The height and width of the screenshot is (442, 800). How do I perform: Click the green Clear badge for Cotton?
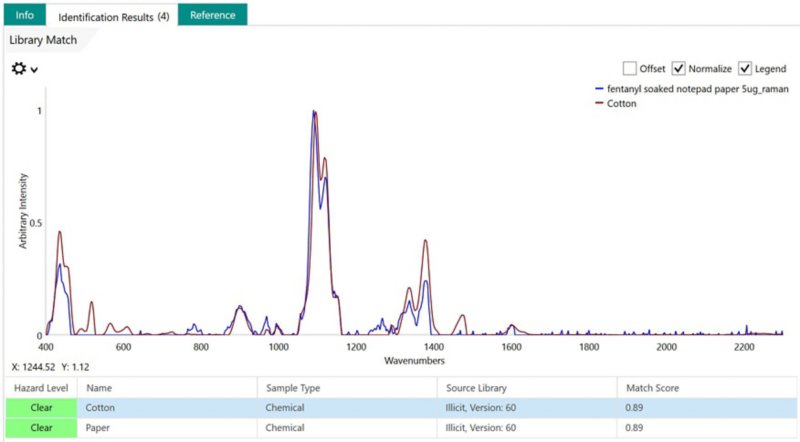pos(41,408)
